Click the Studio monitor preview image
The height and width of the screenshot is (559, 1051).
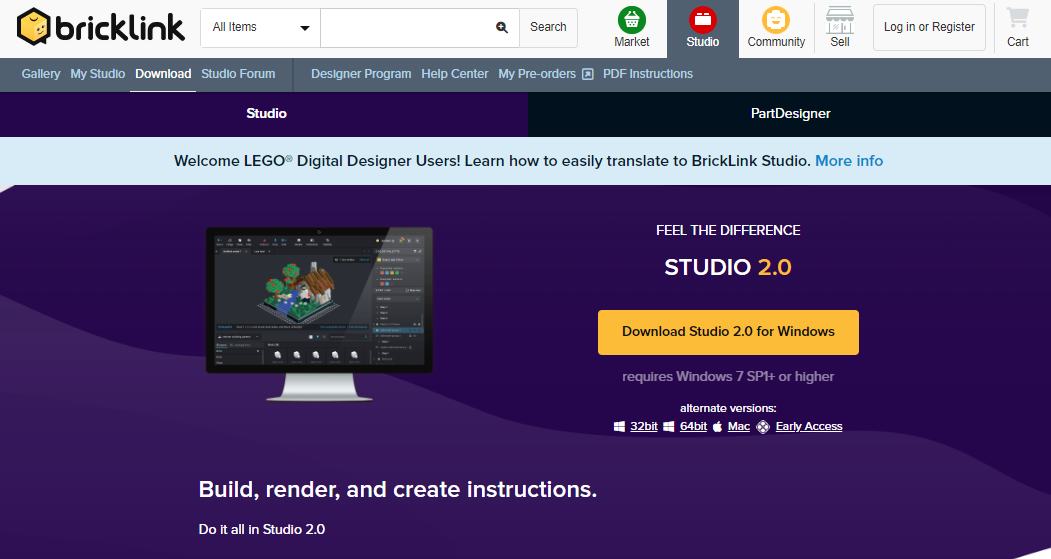[x=319, y=314]
